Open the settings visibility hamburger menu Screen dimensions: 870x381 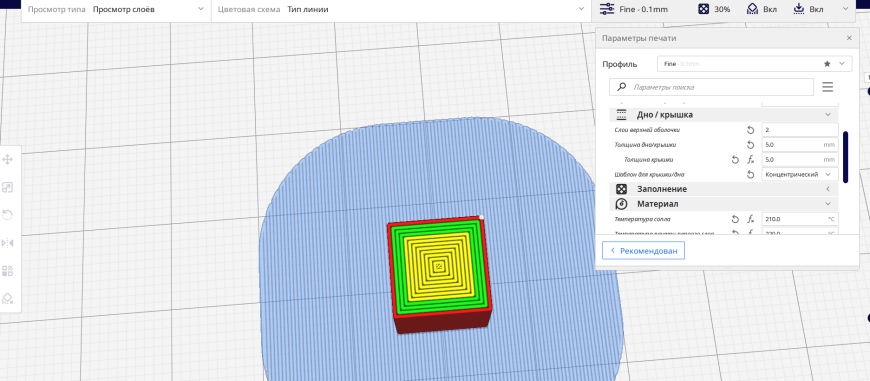828,87
